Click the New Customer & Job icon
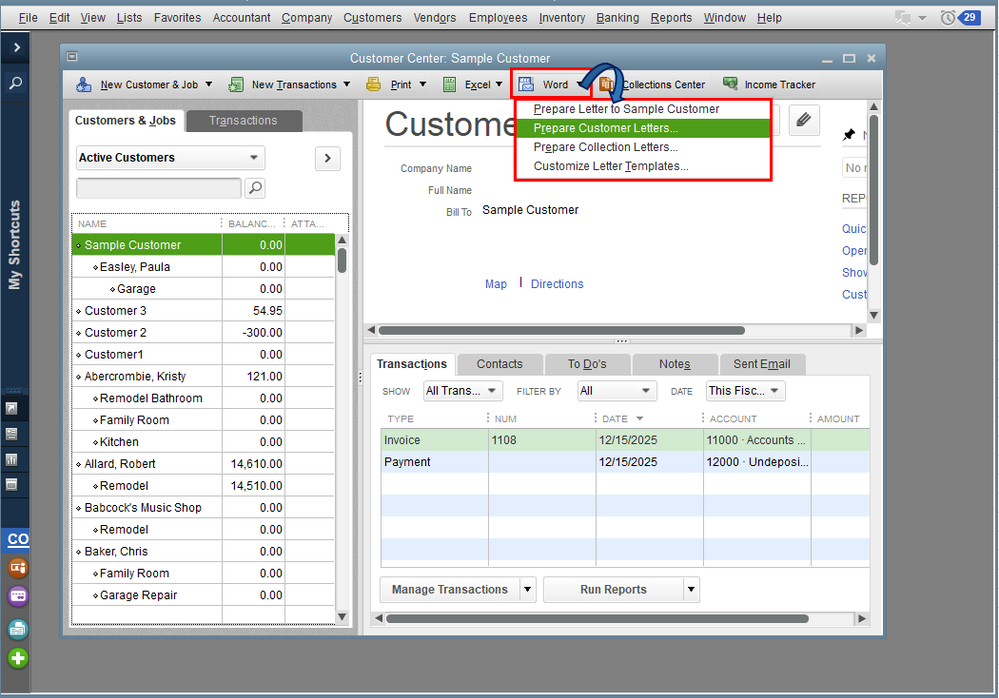Viewport: 999px width, 698px height. (83, 85)
